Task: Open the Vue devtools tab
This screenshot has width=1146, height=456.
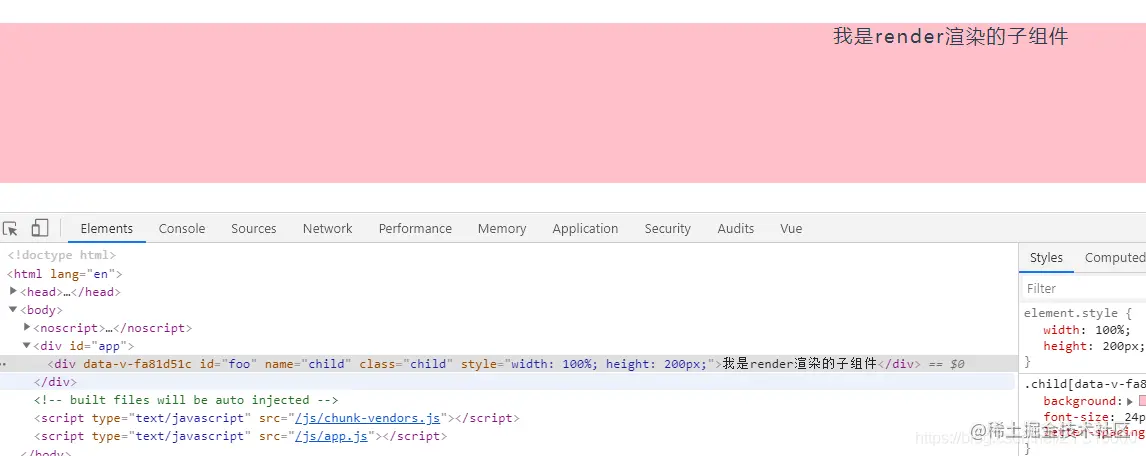Action: click(791, 229)
